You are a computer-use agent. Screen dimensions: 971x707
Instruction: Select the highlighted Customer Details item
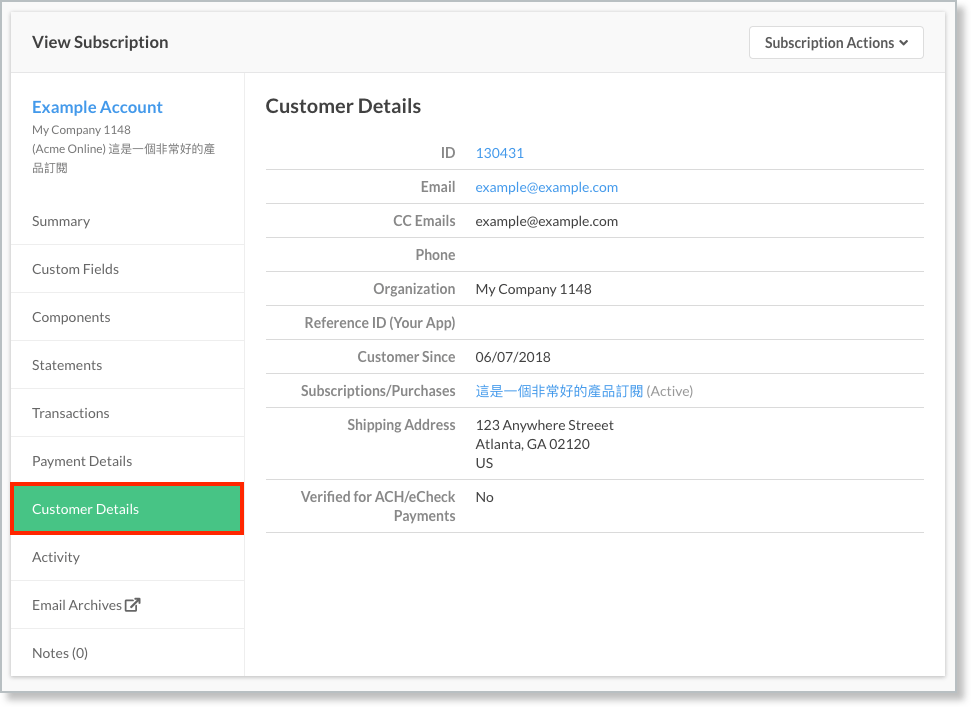pyautogui.click(x=85, y=509)
